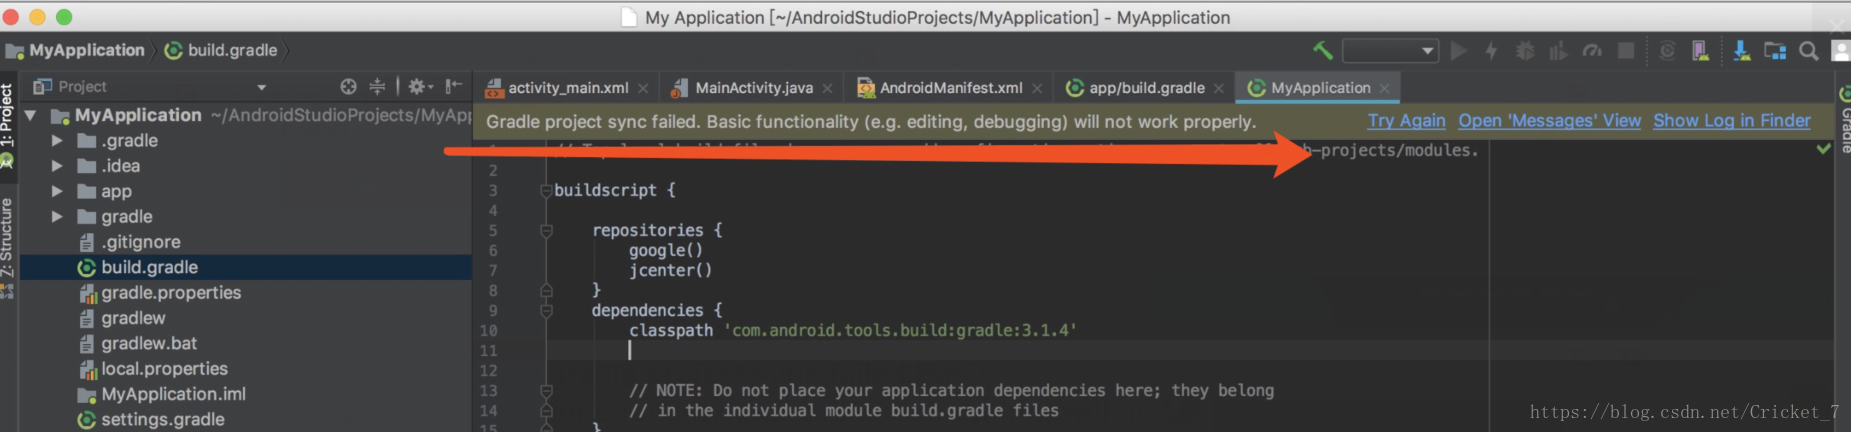Click the Scroll from Source target icon
Screen dimensions: 1851x432
(348, 86)
